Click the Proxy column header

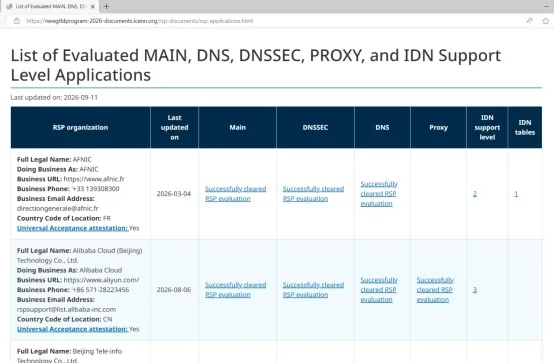click(438, 128)
